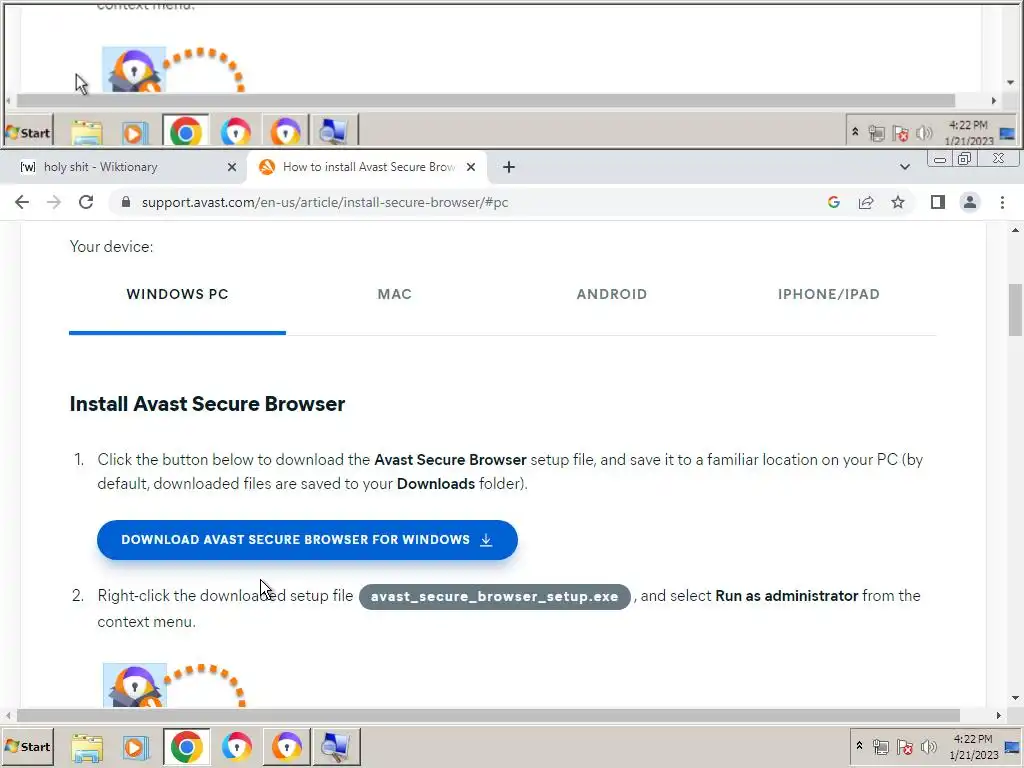Open Chrome three-dot menu
Image resolution: width=1024 pixels, height=768 pixels.
pos(1002,202)
